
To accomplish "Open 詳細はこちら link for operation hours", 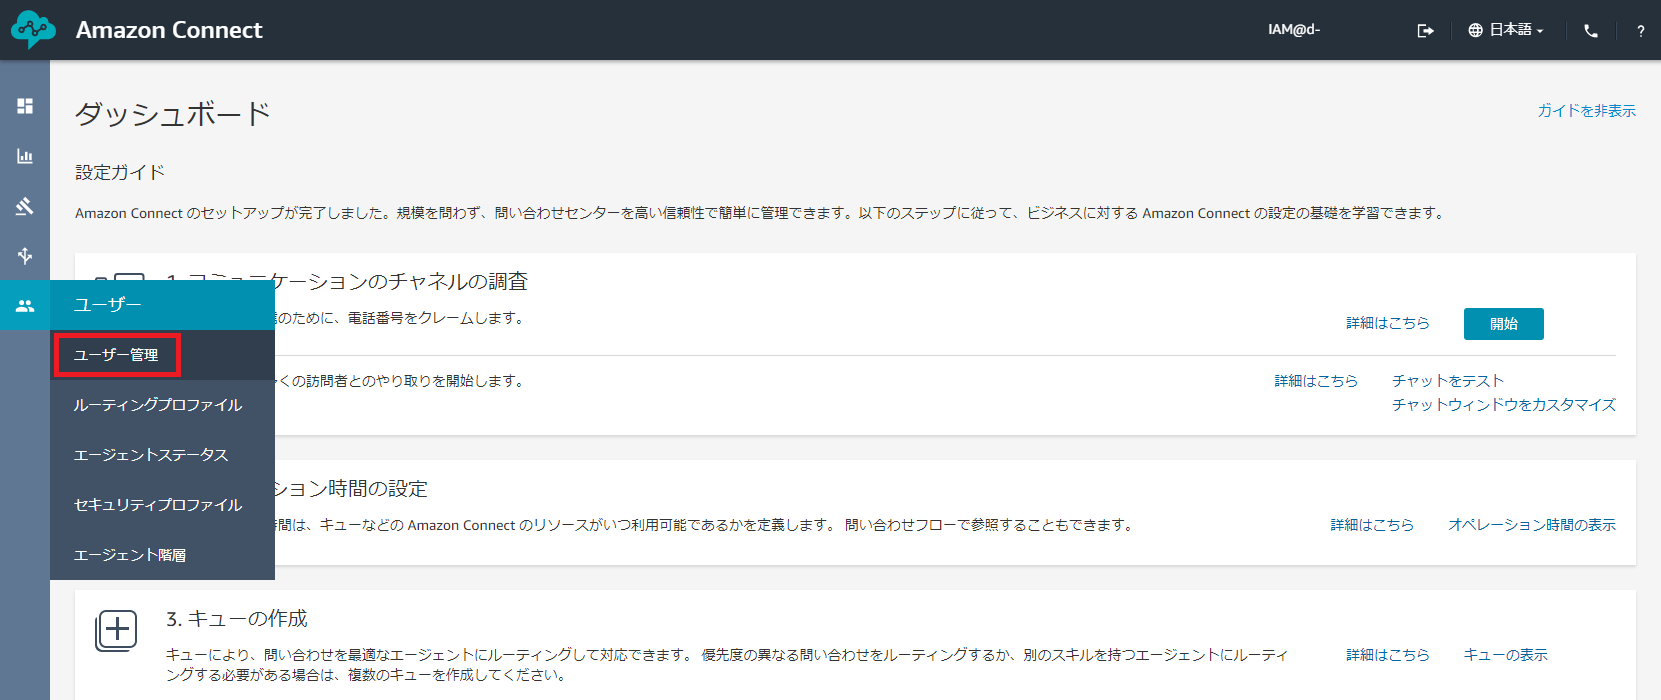I will coord(1372,525).
